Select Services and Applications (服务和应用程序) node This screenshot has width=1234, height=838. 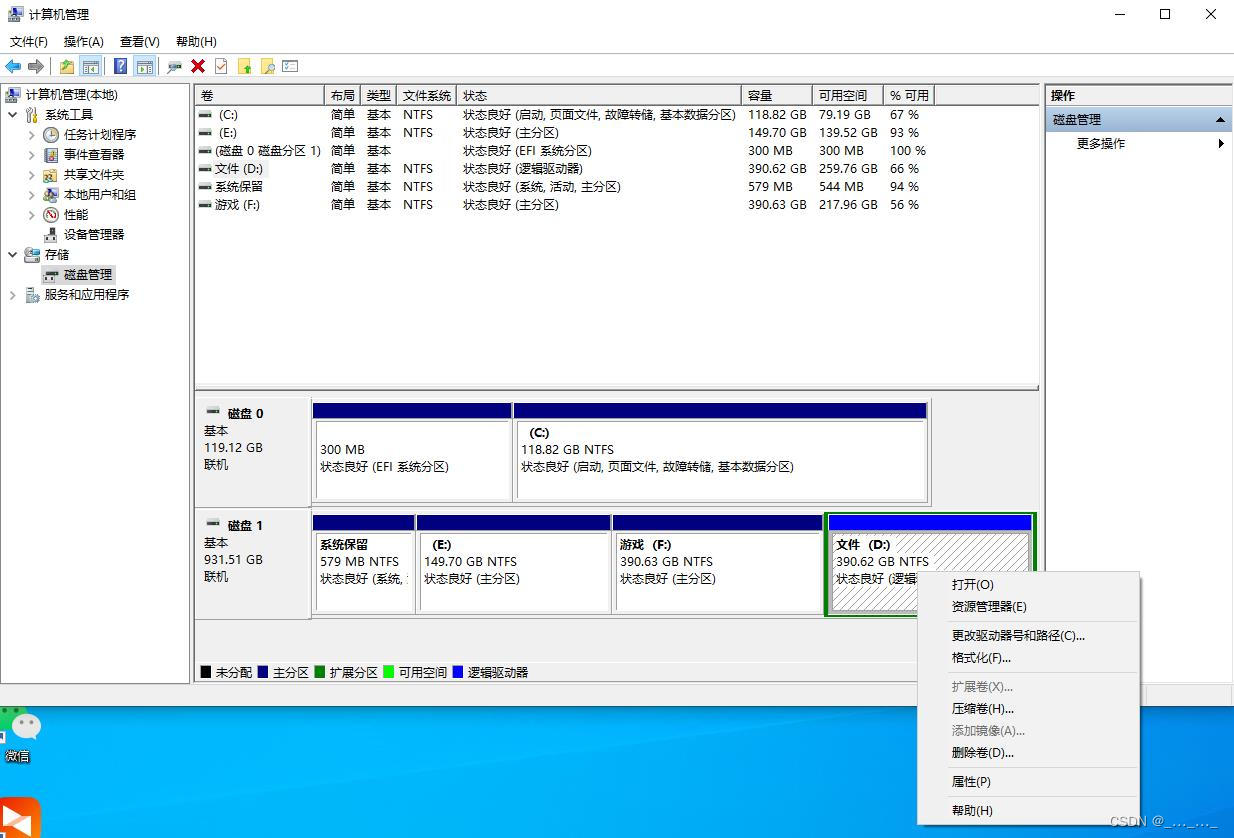(x=86, y=294)
